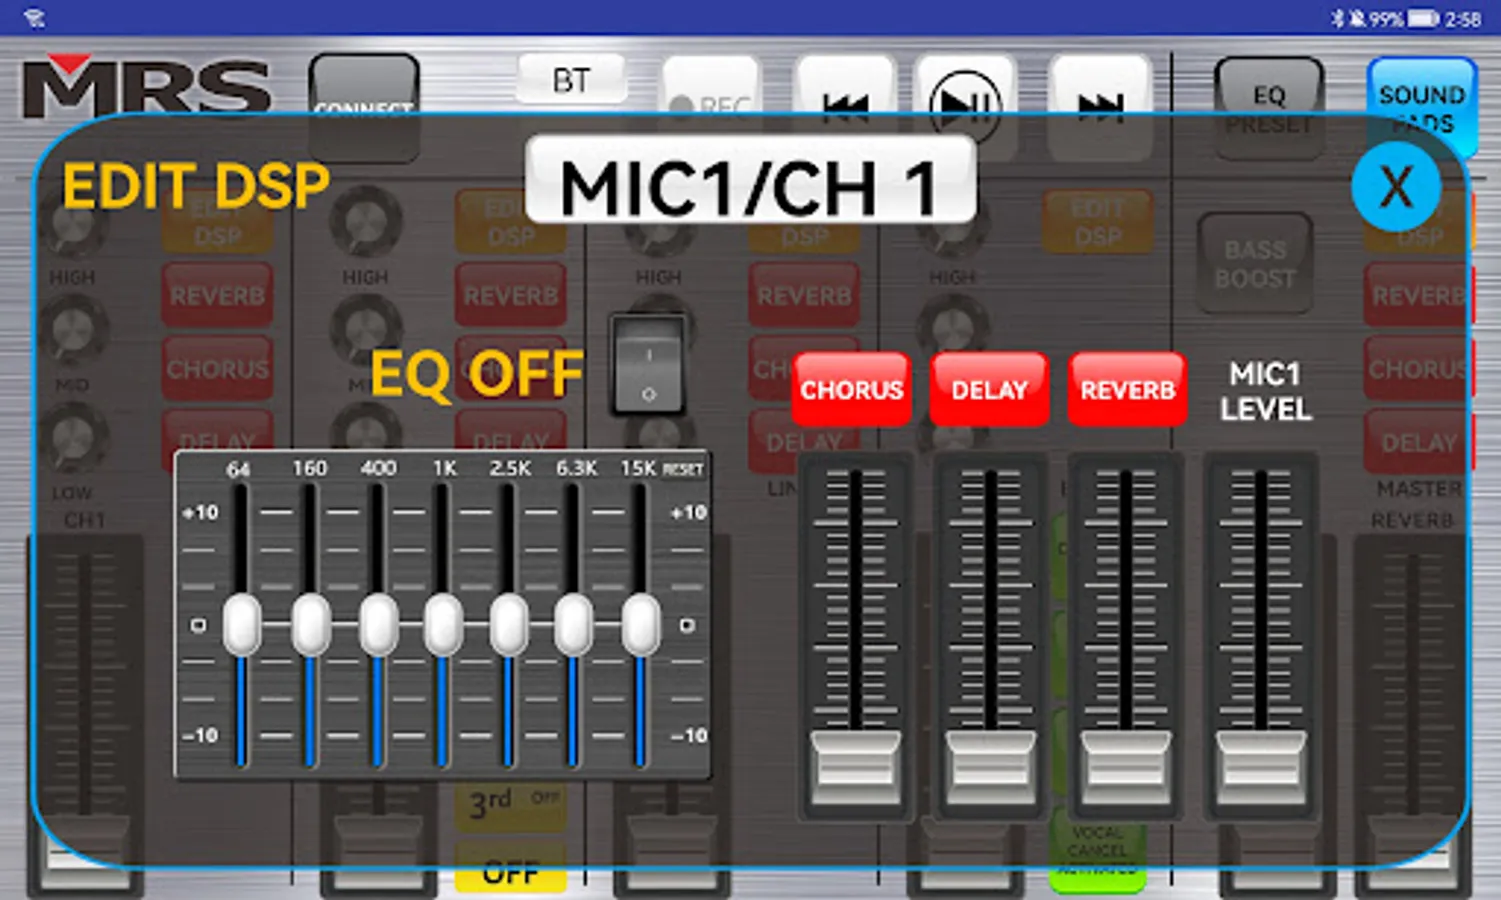Click the reverb level fader handle
This screenshot has height=900, width=1501.
[x=1125, y=767]
